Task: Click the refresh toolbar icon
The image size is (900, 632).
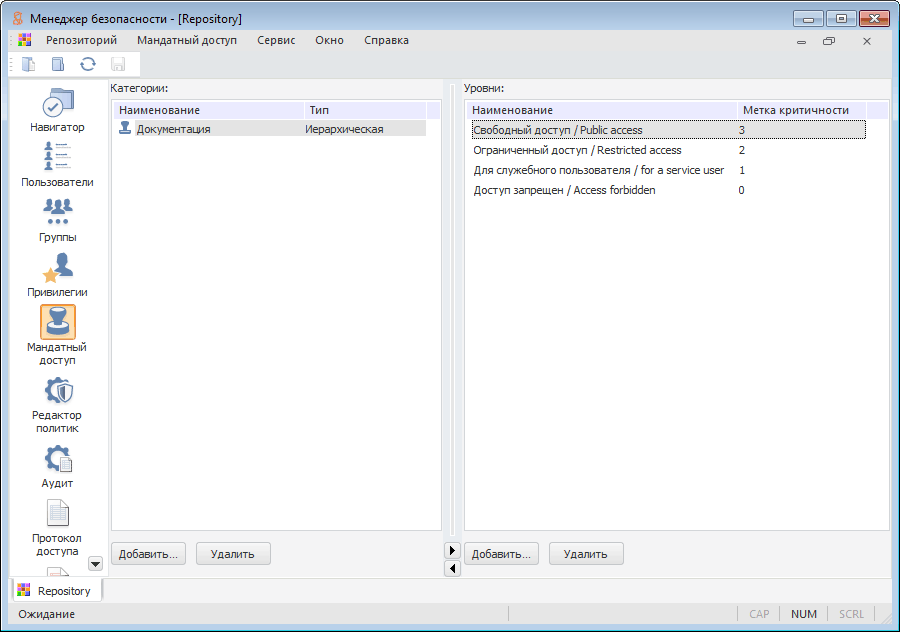Action: click(x=88, y=64)
